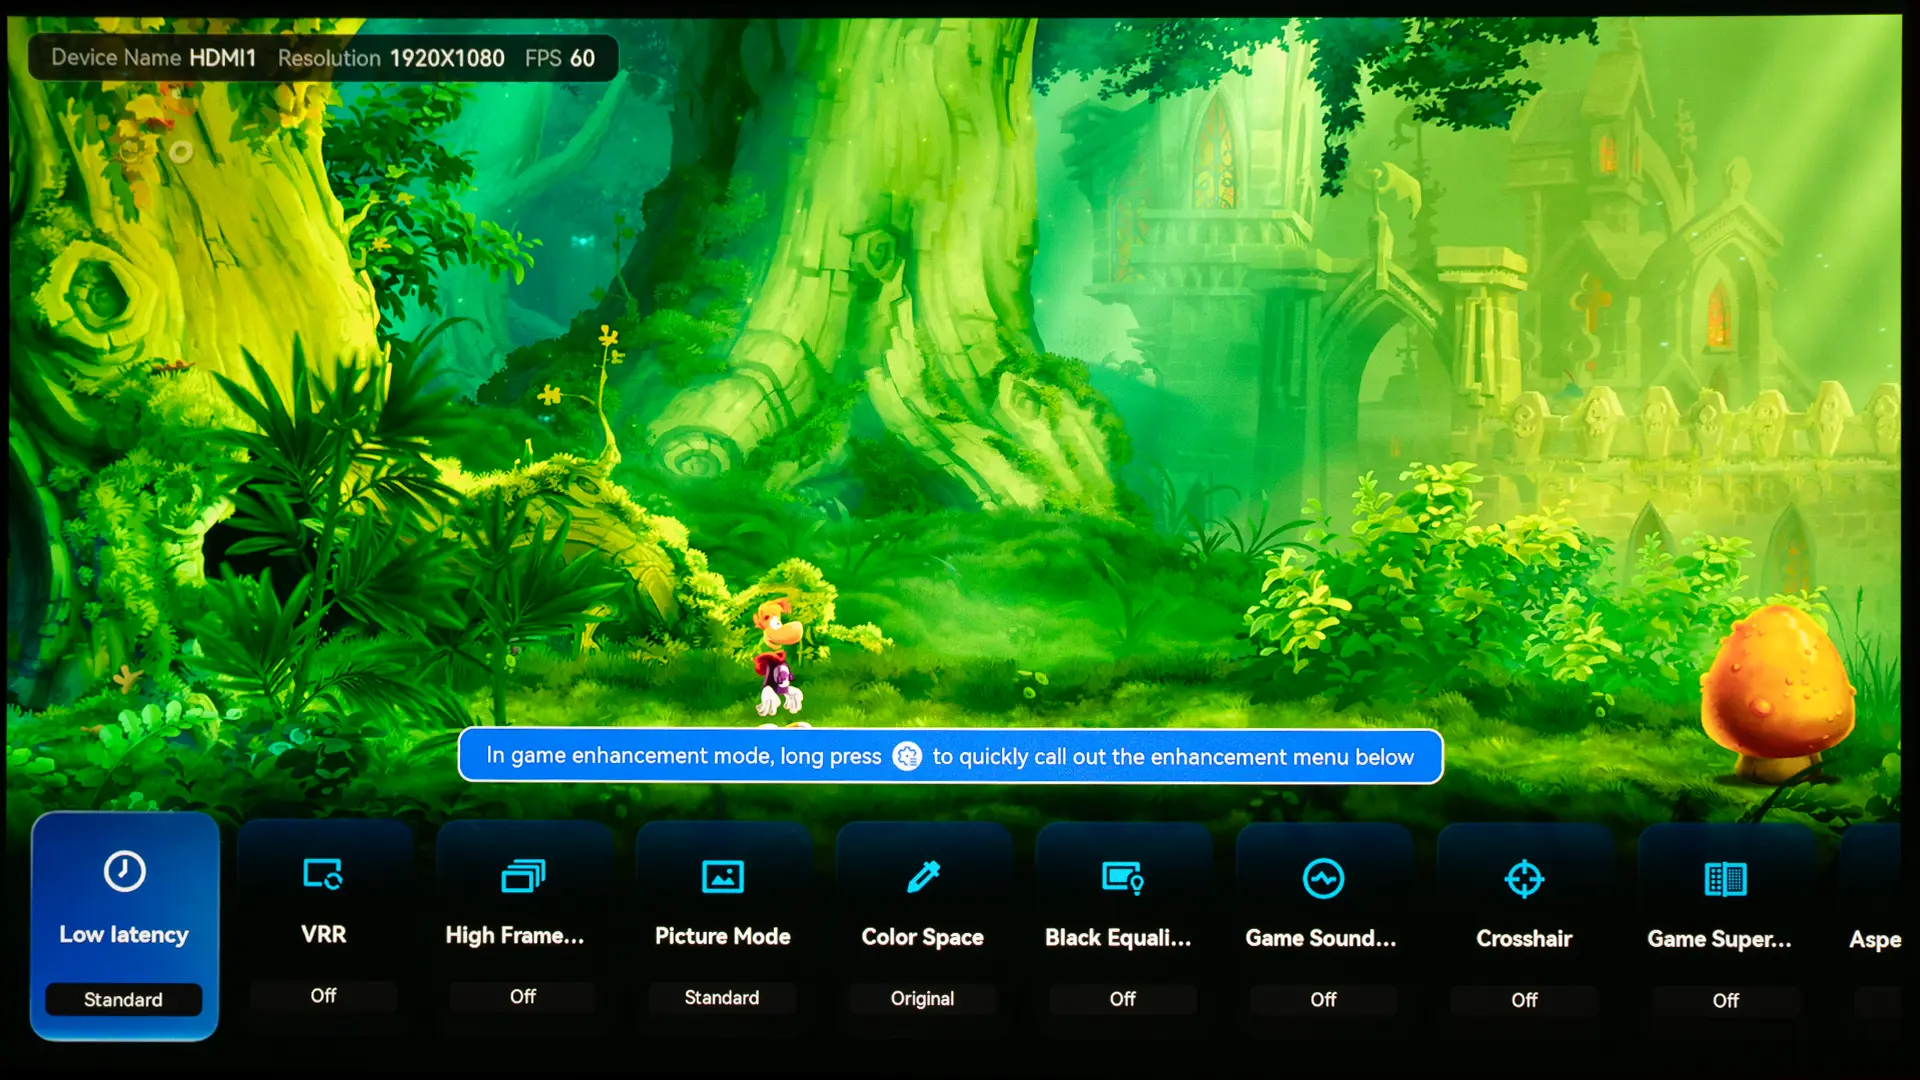Open the High Frame... label

point(515,936)
